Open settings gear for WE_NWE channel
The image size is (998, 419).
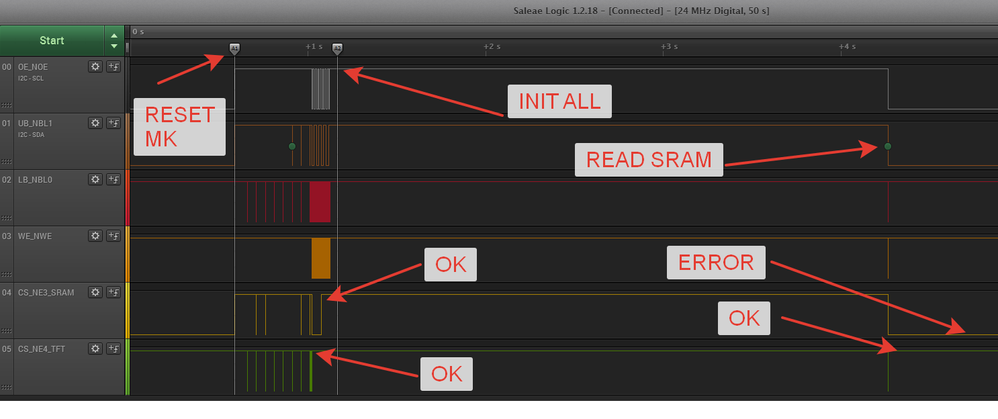pos(95,236)
